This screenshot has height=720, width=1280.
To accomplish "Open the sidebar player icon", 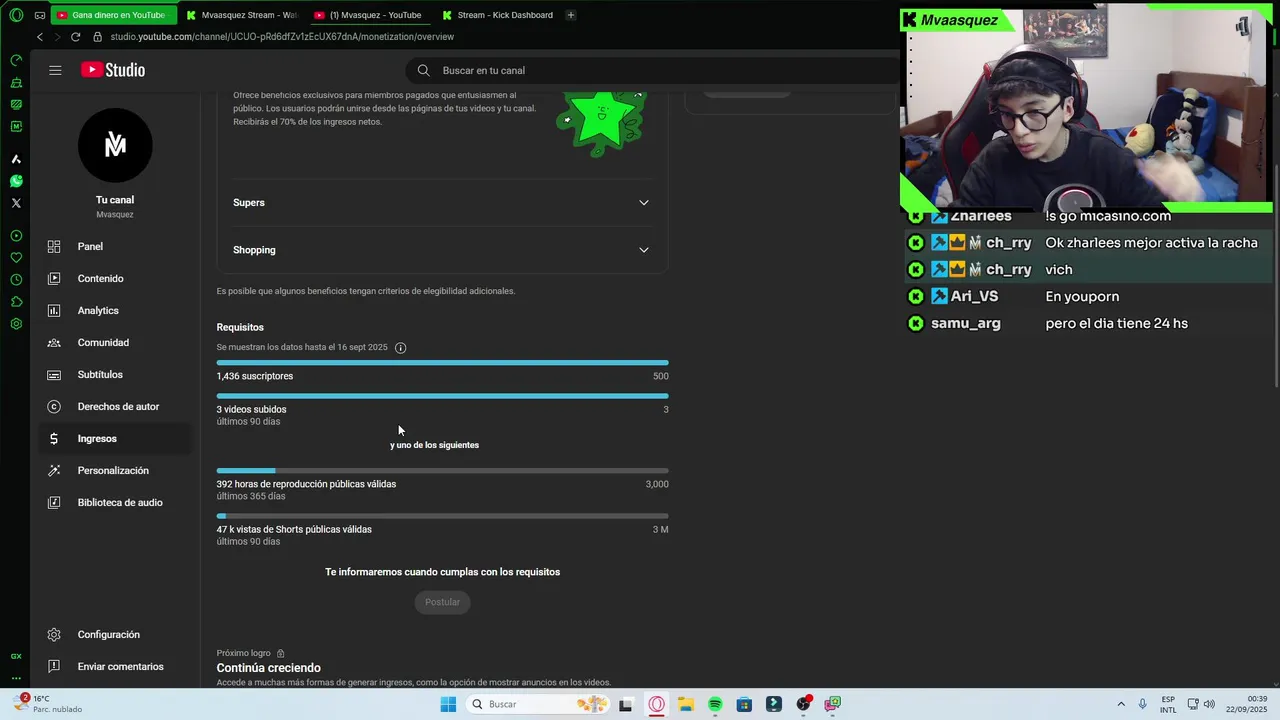I will [16, 236].
